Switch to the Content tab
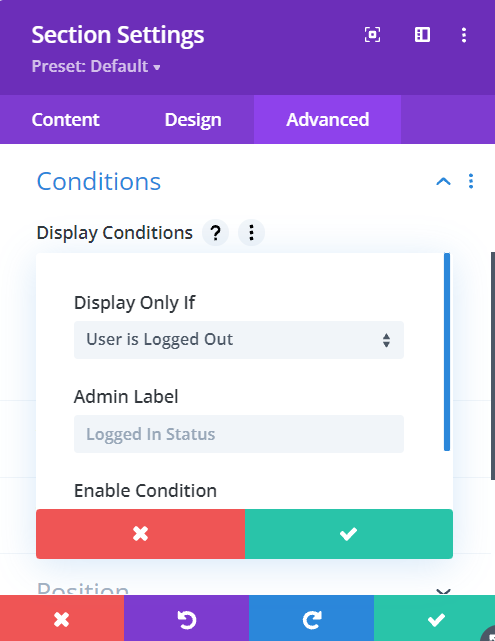The width and height of the screenshot is (495, 641). (x=65, y=120)
